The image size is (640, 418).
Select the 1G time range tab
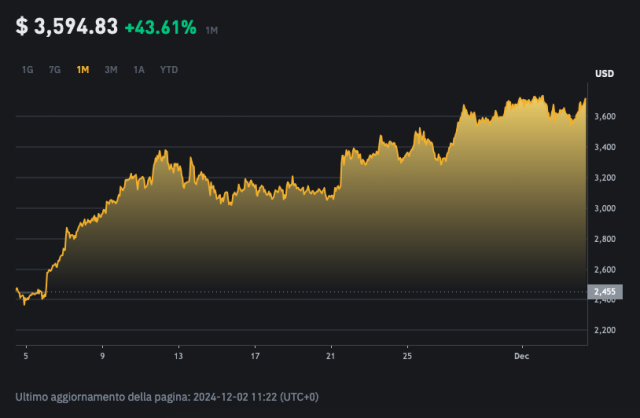pos(28,70)
